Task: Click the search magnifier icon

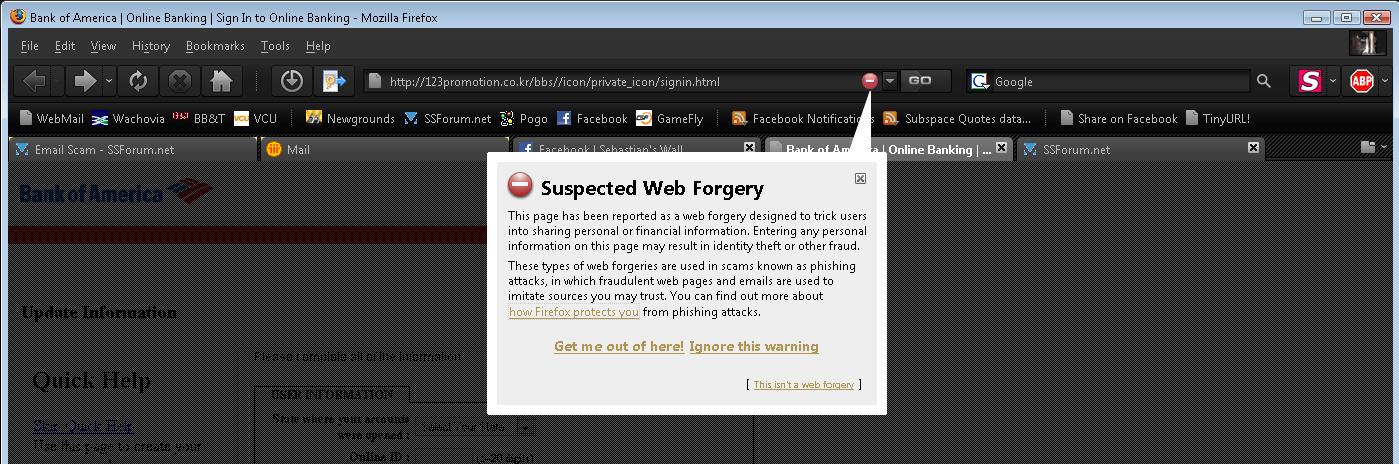Action: coord(1264,81)
